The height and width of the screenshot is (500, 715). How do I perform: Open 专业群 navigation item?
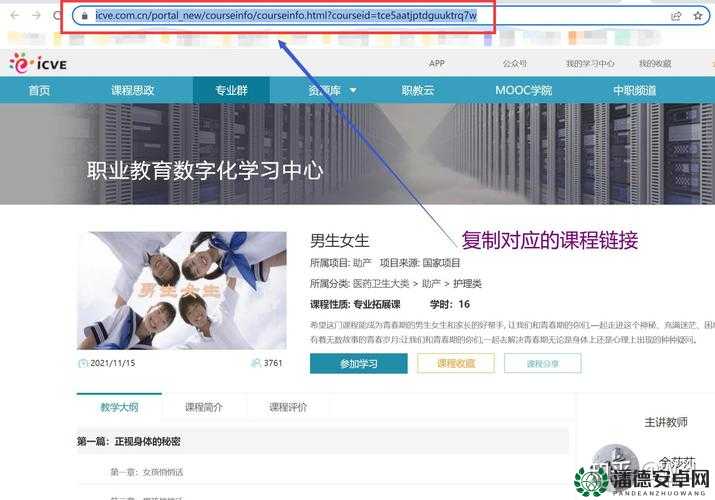(x=232, y=90)
